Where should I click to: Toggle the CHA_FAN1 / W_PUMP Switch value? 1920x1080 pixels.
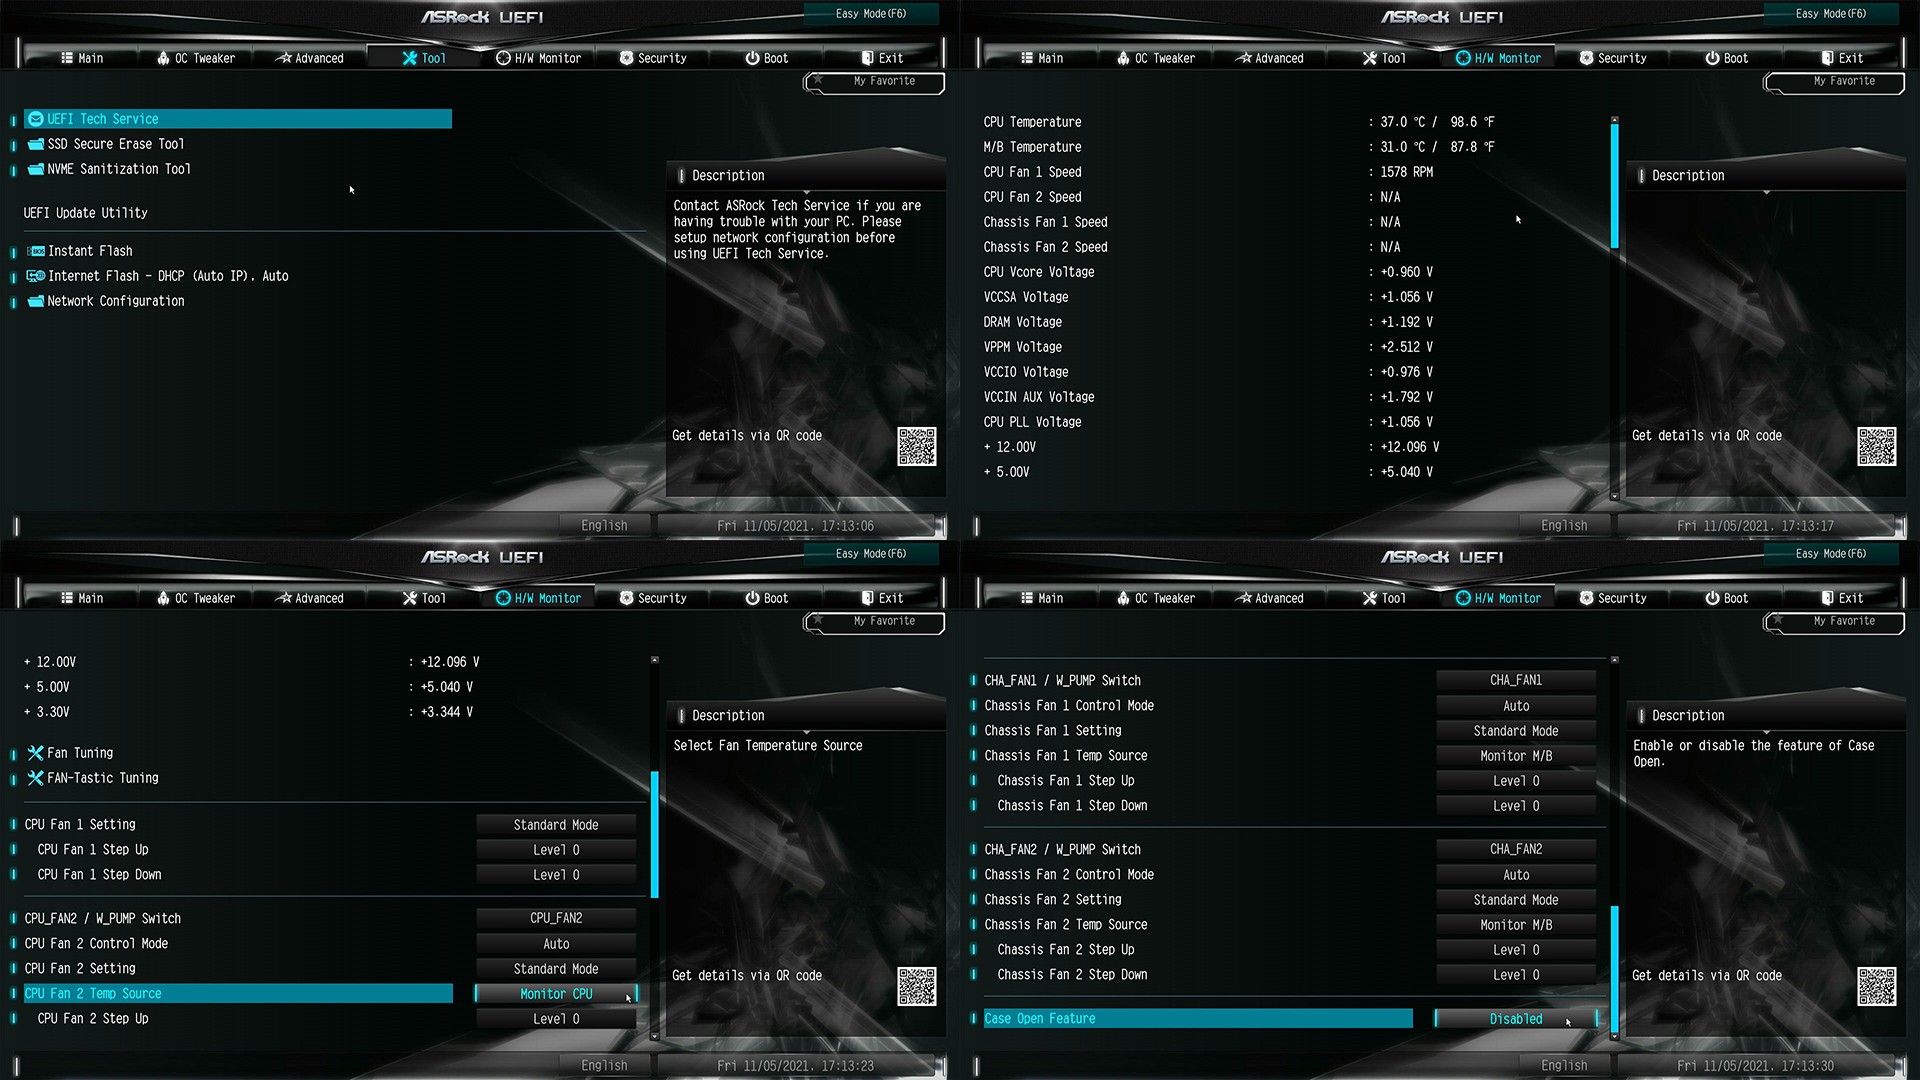1515,680
